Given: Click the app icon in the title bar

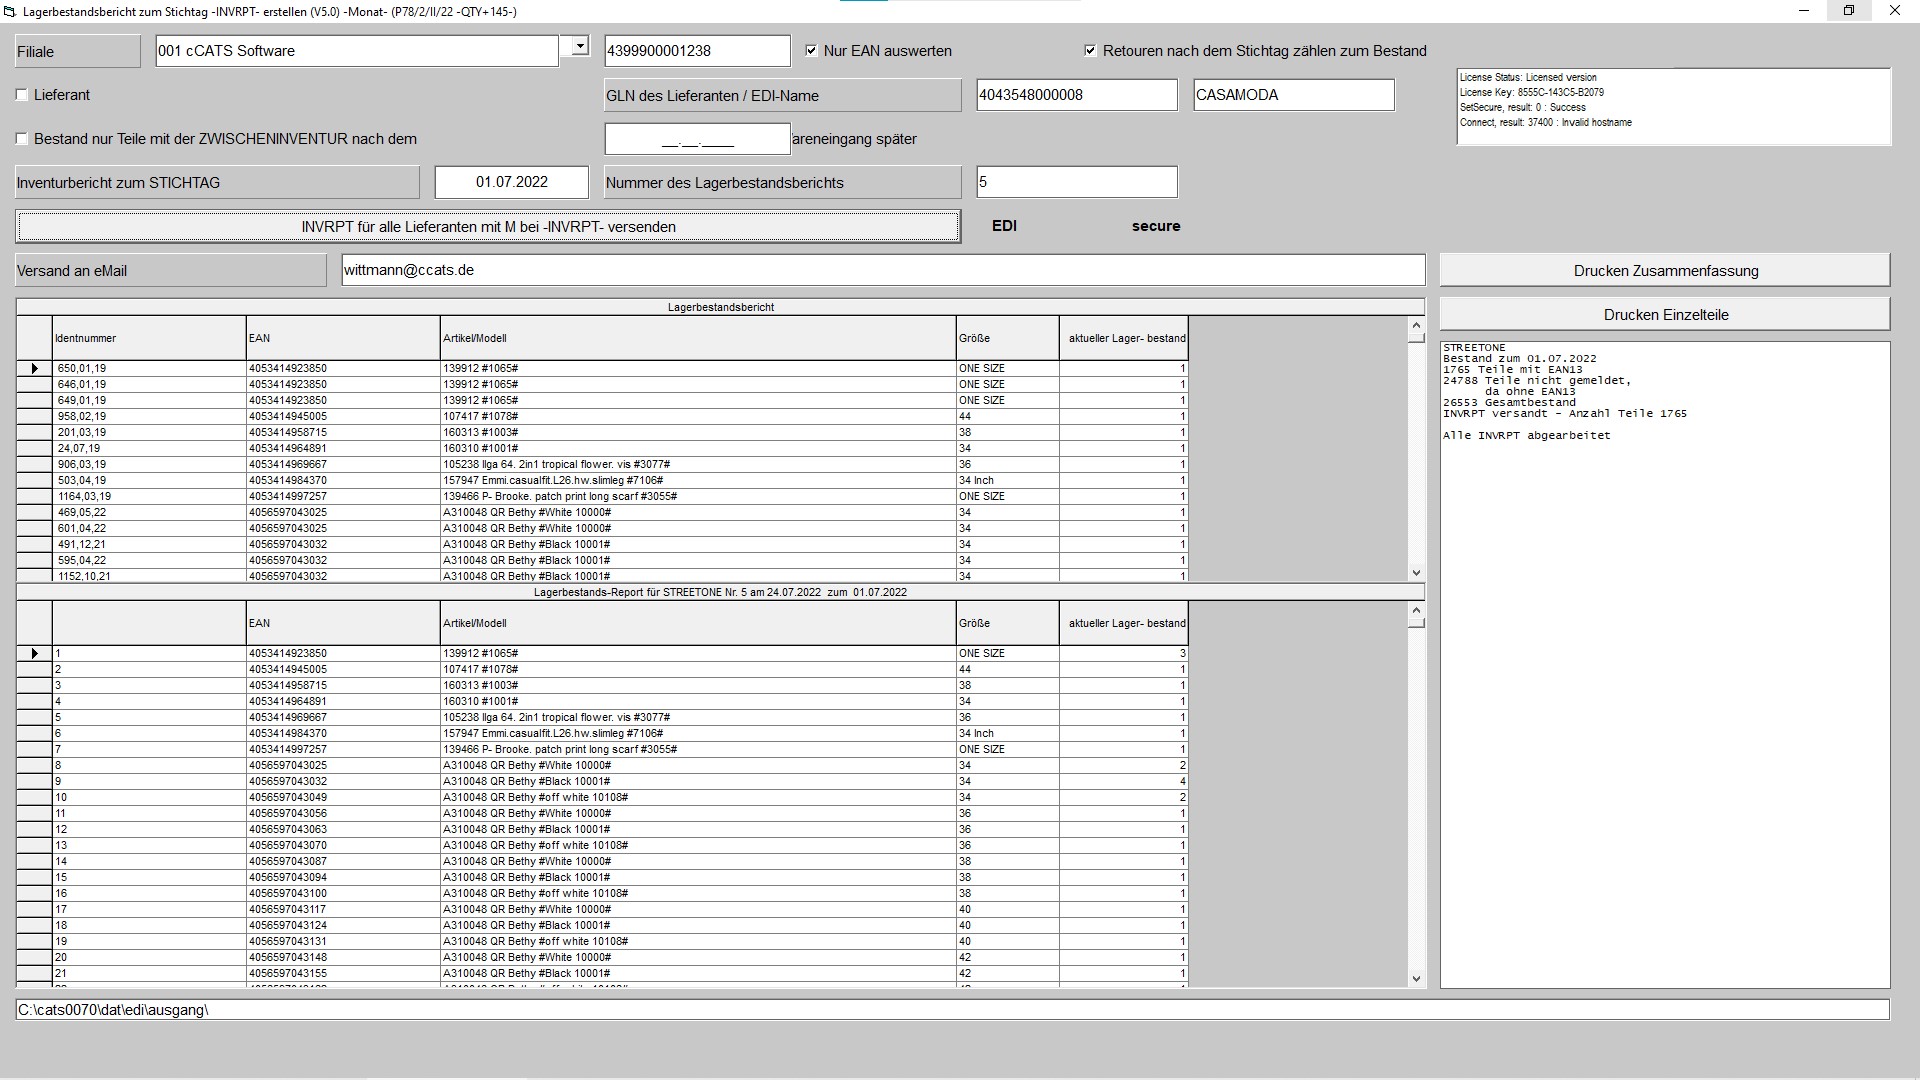Looking at the screenshot, I should [9, 12].
